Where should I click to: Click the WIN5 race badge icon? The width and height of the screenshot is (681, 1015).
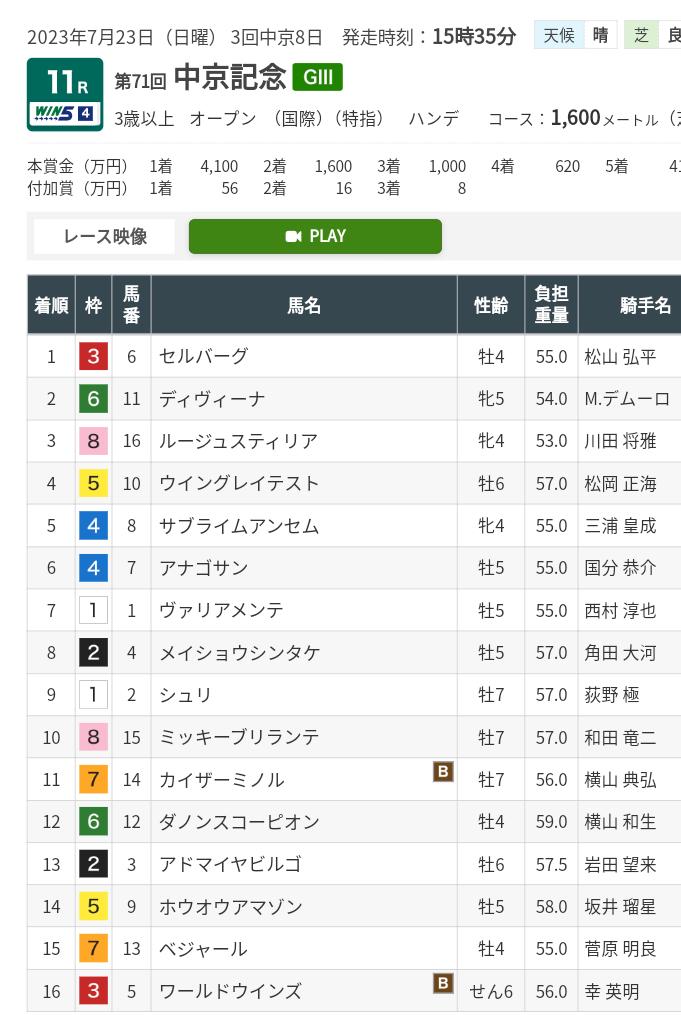click(65, 113)
